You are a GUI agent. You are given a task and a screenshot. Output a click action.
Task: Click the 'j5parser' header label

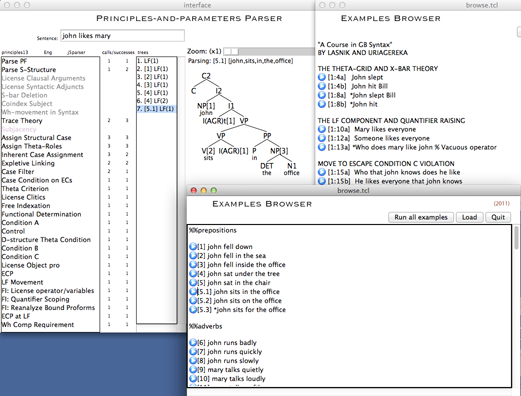click(76, 52)
